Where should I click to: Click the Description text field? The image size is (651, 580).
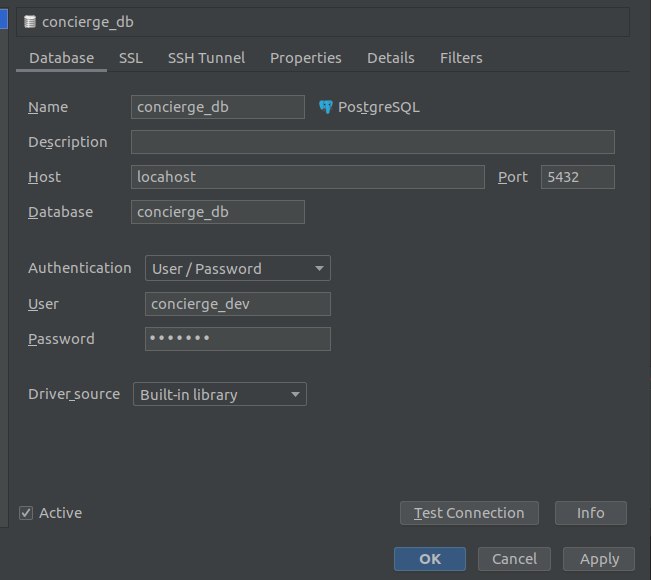[372, 142]
